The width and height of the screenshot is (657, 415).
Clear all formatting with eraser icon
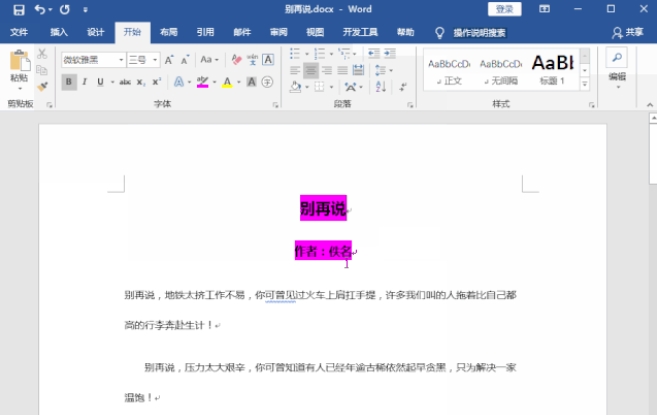point(236,60)
